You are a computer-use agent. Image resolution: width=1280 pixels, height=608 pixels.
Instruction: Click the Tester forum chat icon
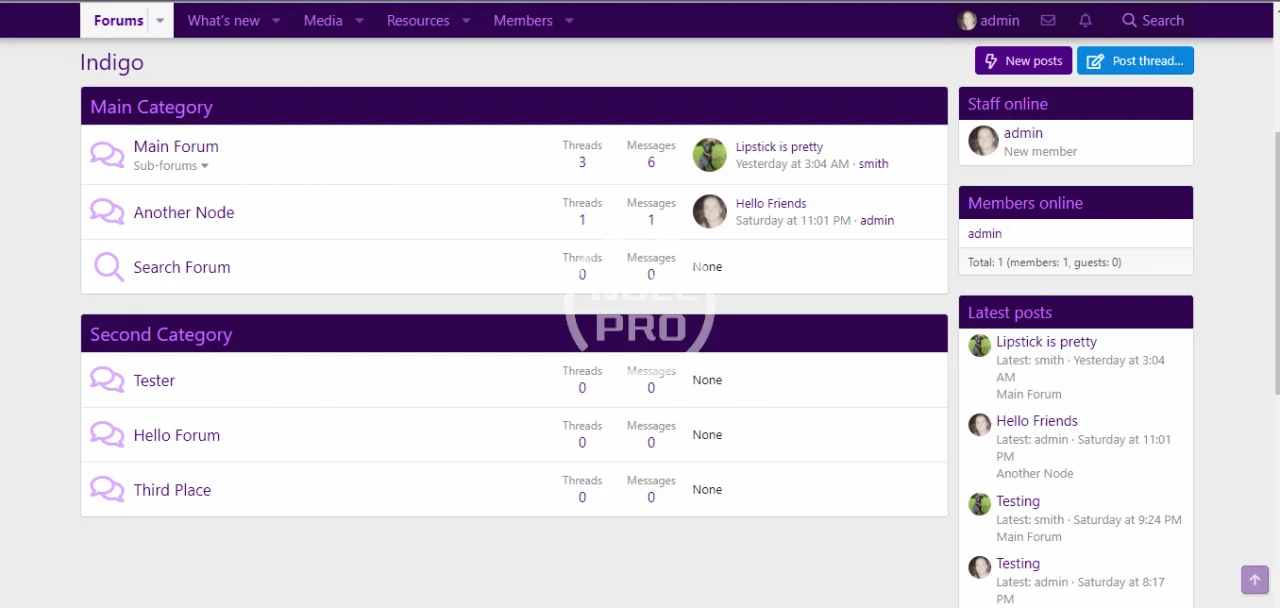107,379
